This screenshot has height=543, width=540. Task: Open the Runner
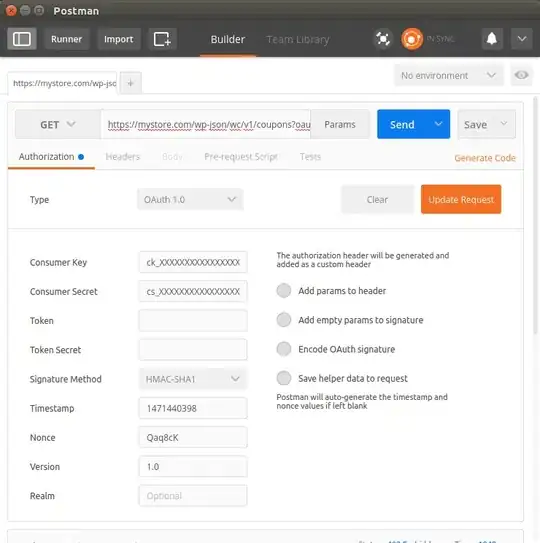pyautogui.click(x=67, y=39)
